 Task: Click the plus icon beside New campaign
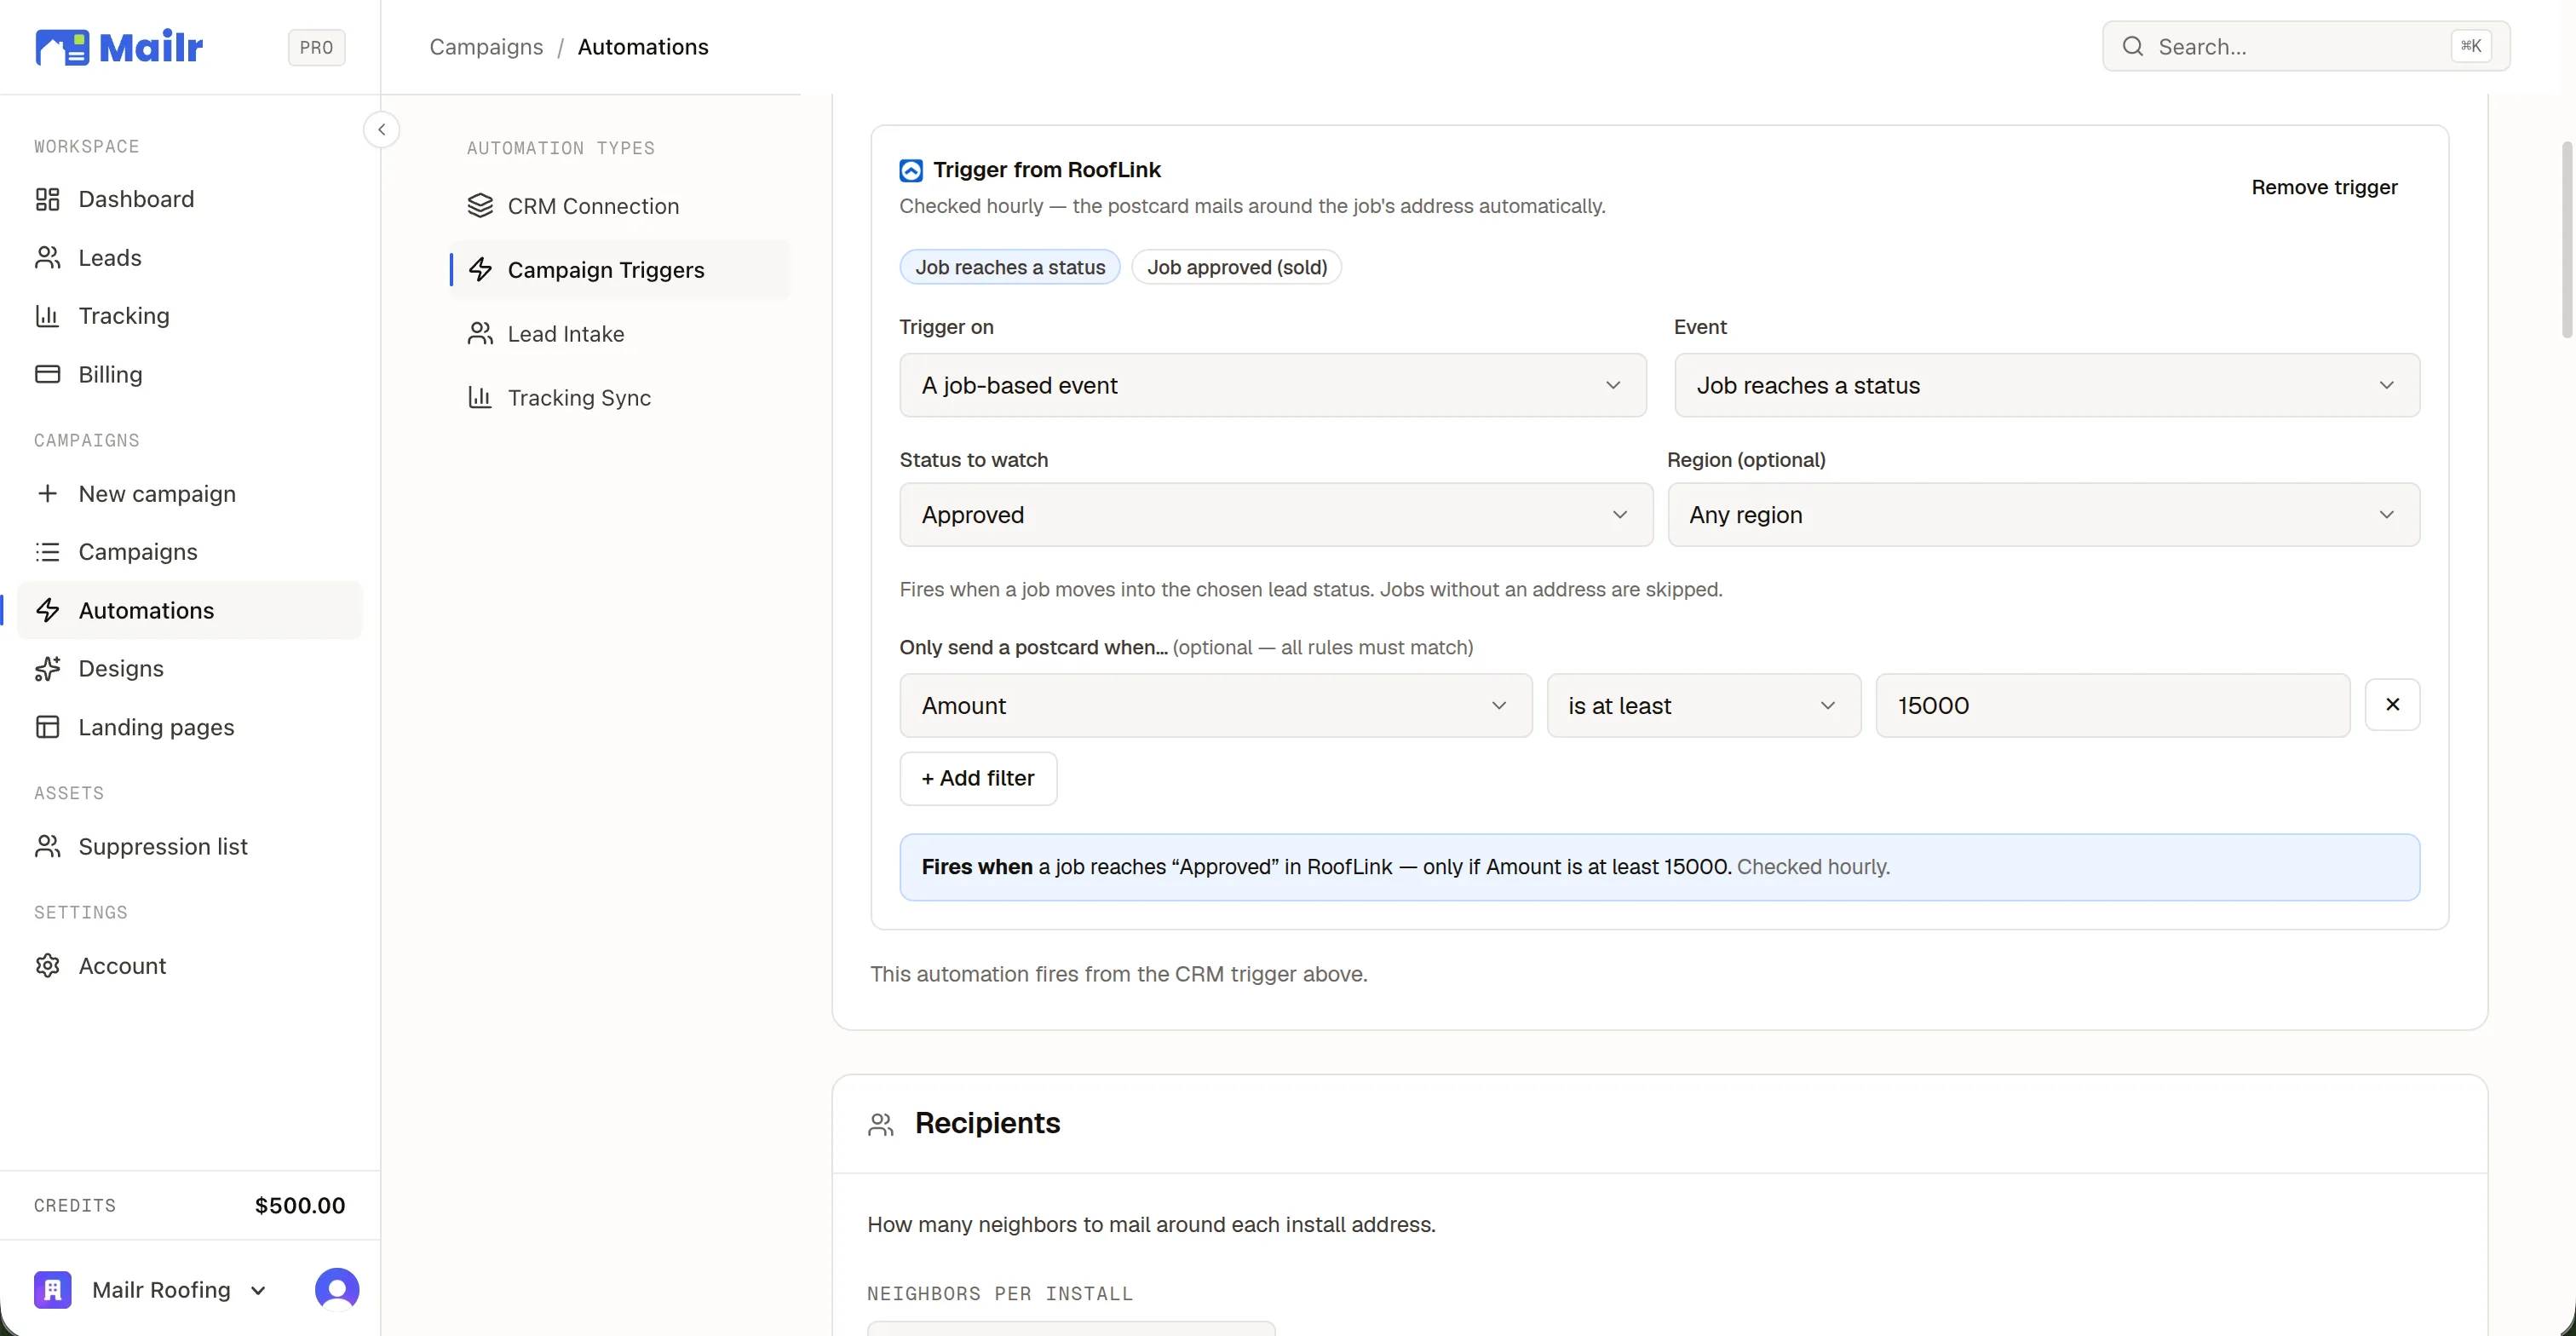[x=47, y=494]
